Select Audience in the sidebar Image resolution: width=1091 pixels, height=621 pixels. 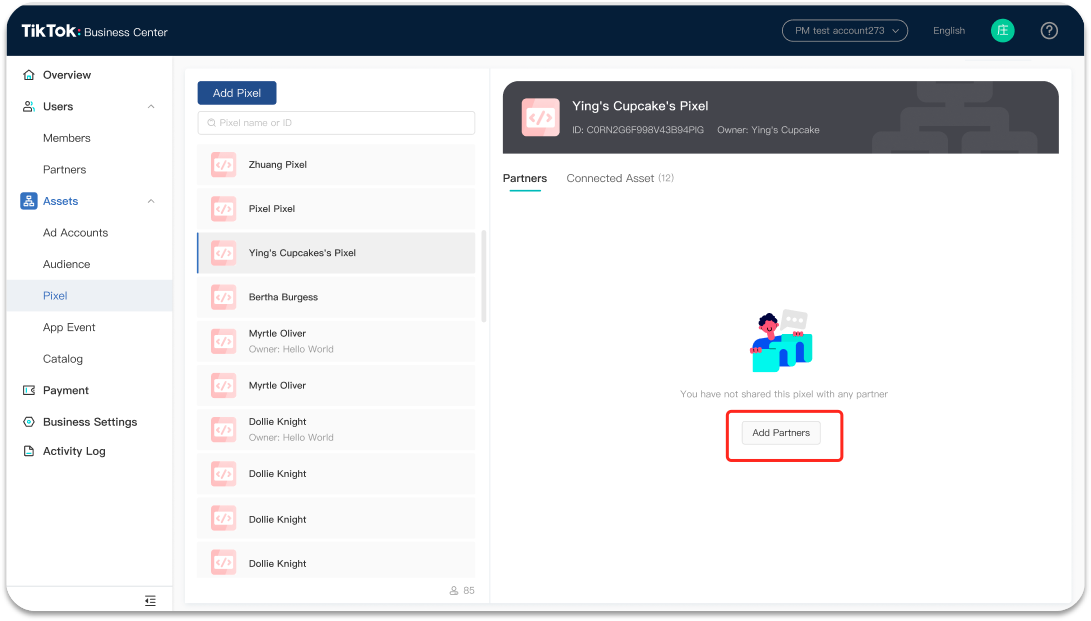[67, 264]
